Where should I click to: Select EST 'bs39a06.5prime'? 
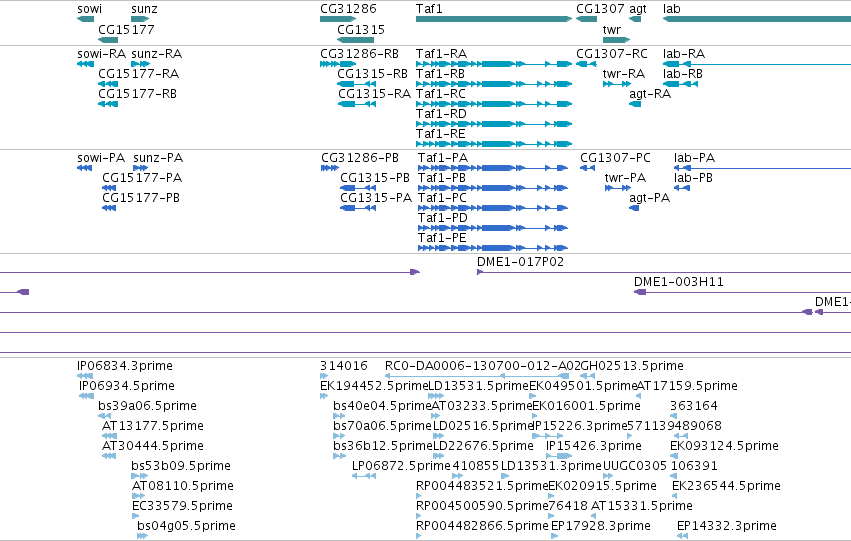point(147,406)
